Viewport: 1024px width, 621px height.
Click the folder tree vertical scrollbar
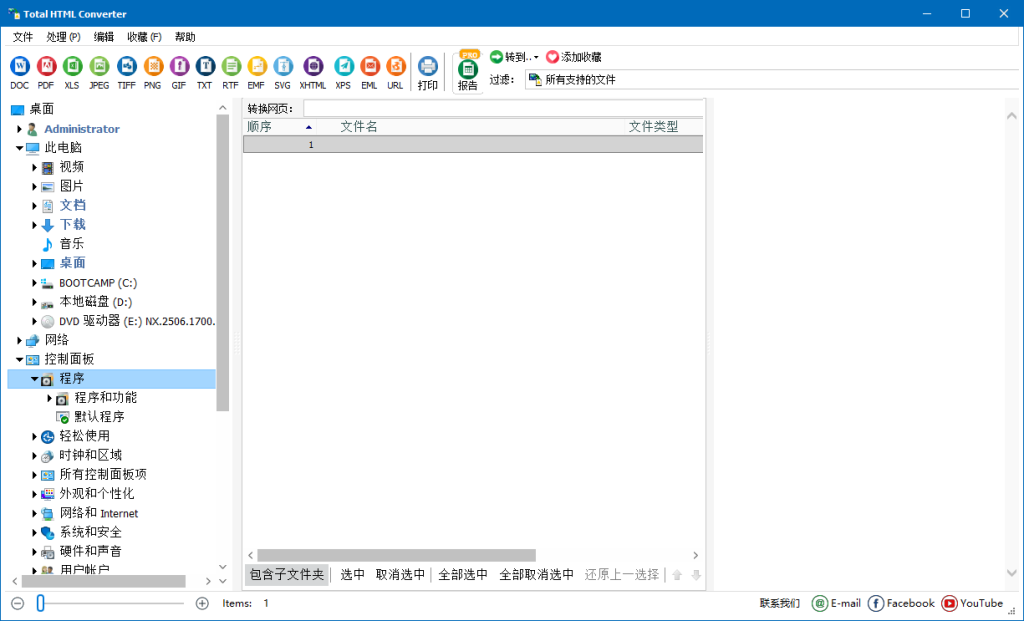tap(223, 263)
